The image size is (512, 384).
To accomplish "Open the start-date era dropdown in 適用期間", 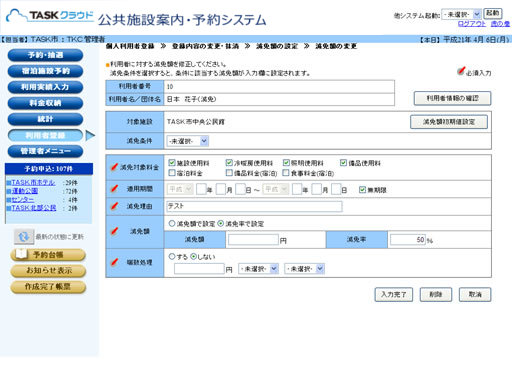I will (180, 189).
